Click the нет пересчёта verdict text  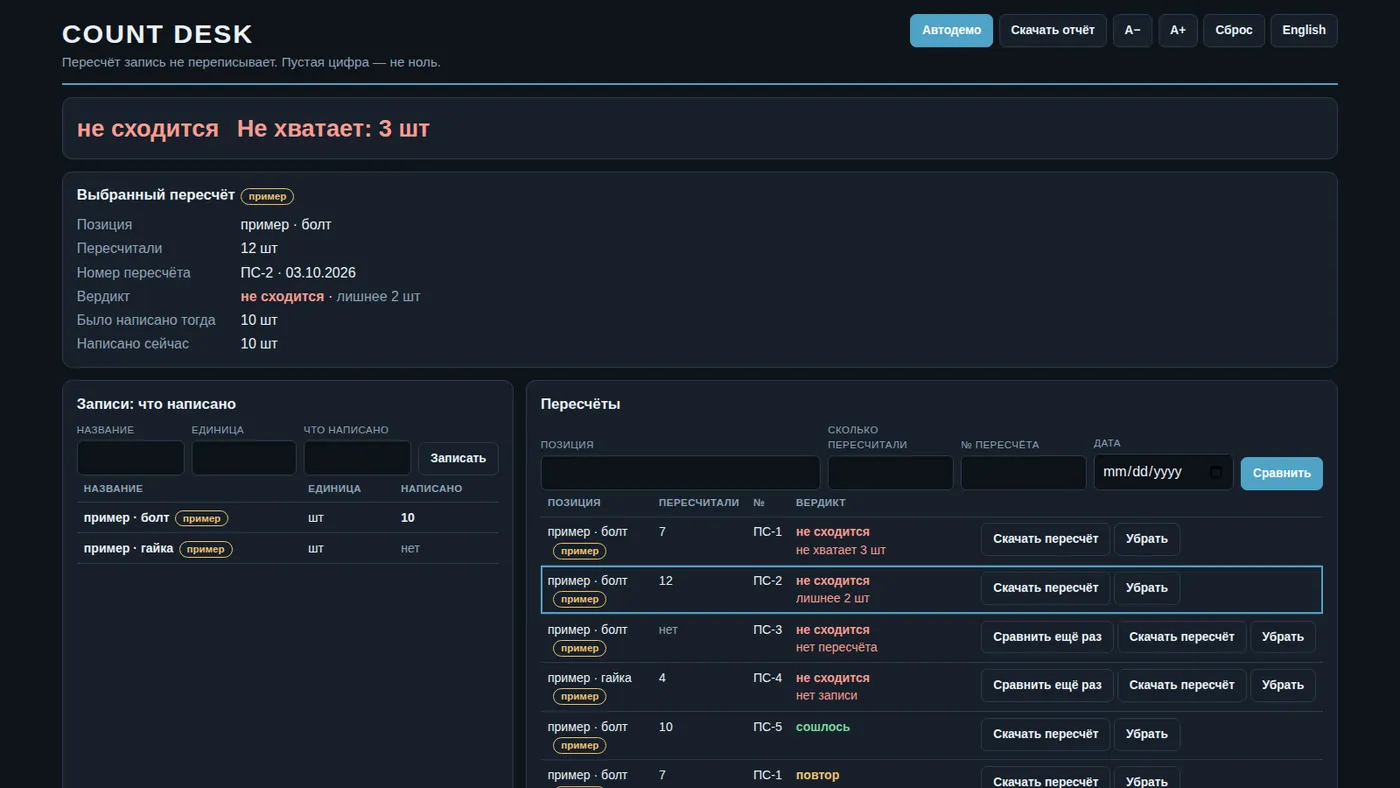coord(836,647)
